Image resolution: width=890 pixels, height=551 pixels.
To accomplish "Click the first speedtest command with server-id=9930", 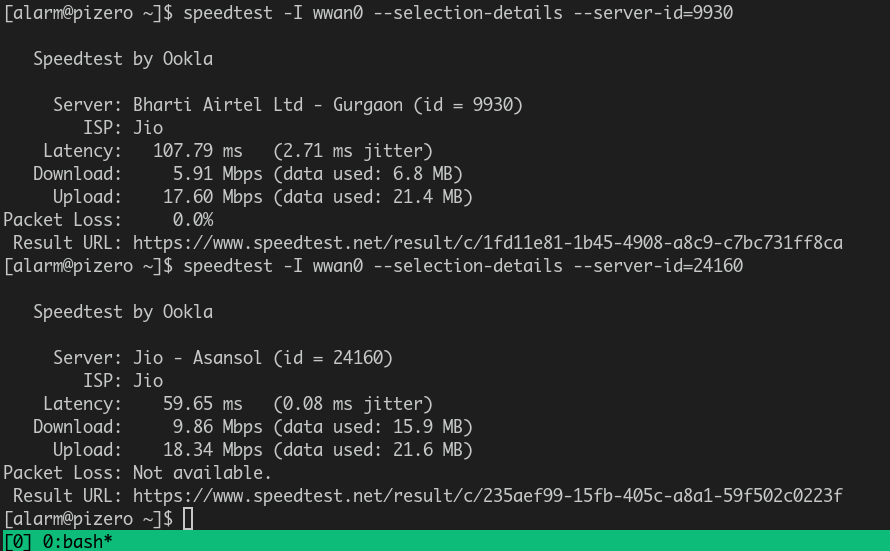I will point(457,12).
